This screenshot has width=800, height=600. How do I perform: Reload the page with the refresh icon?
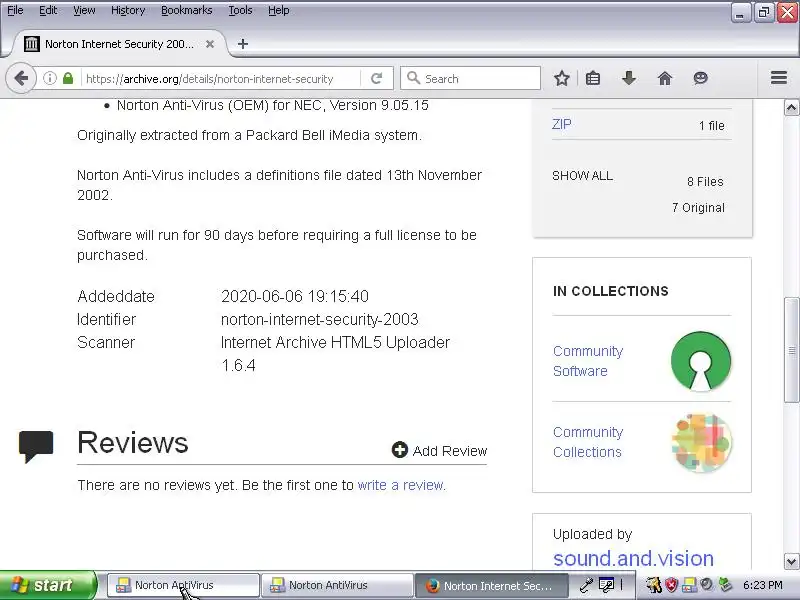377,79
